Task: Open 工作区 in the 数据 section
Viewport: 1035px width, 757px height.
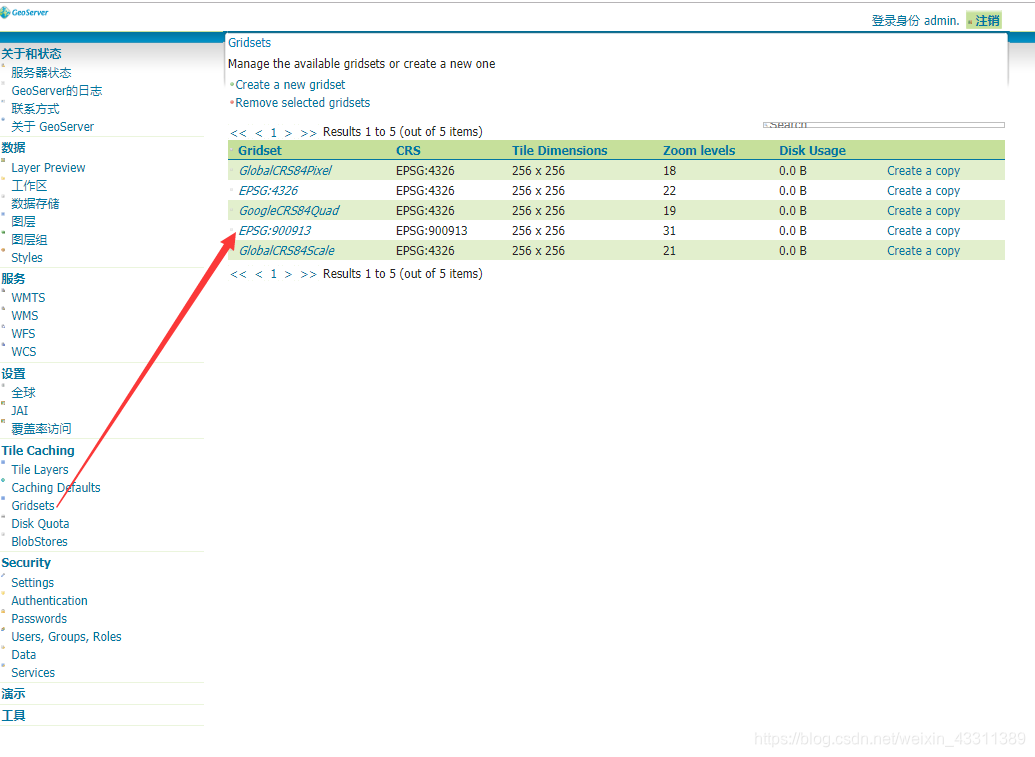Action: [x=29, y=185]
